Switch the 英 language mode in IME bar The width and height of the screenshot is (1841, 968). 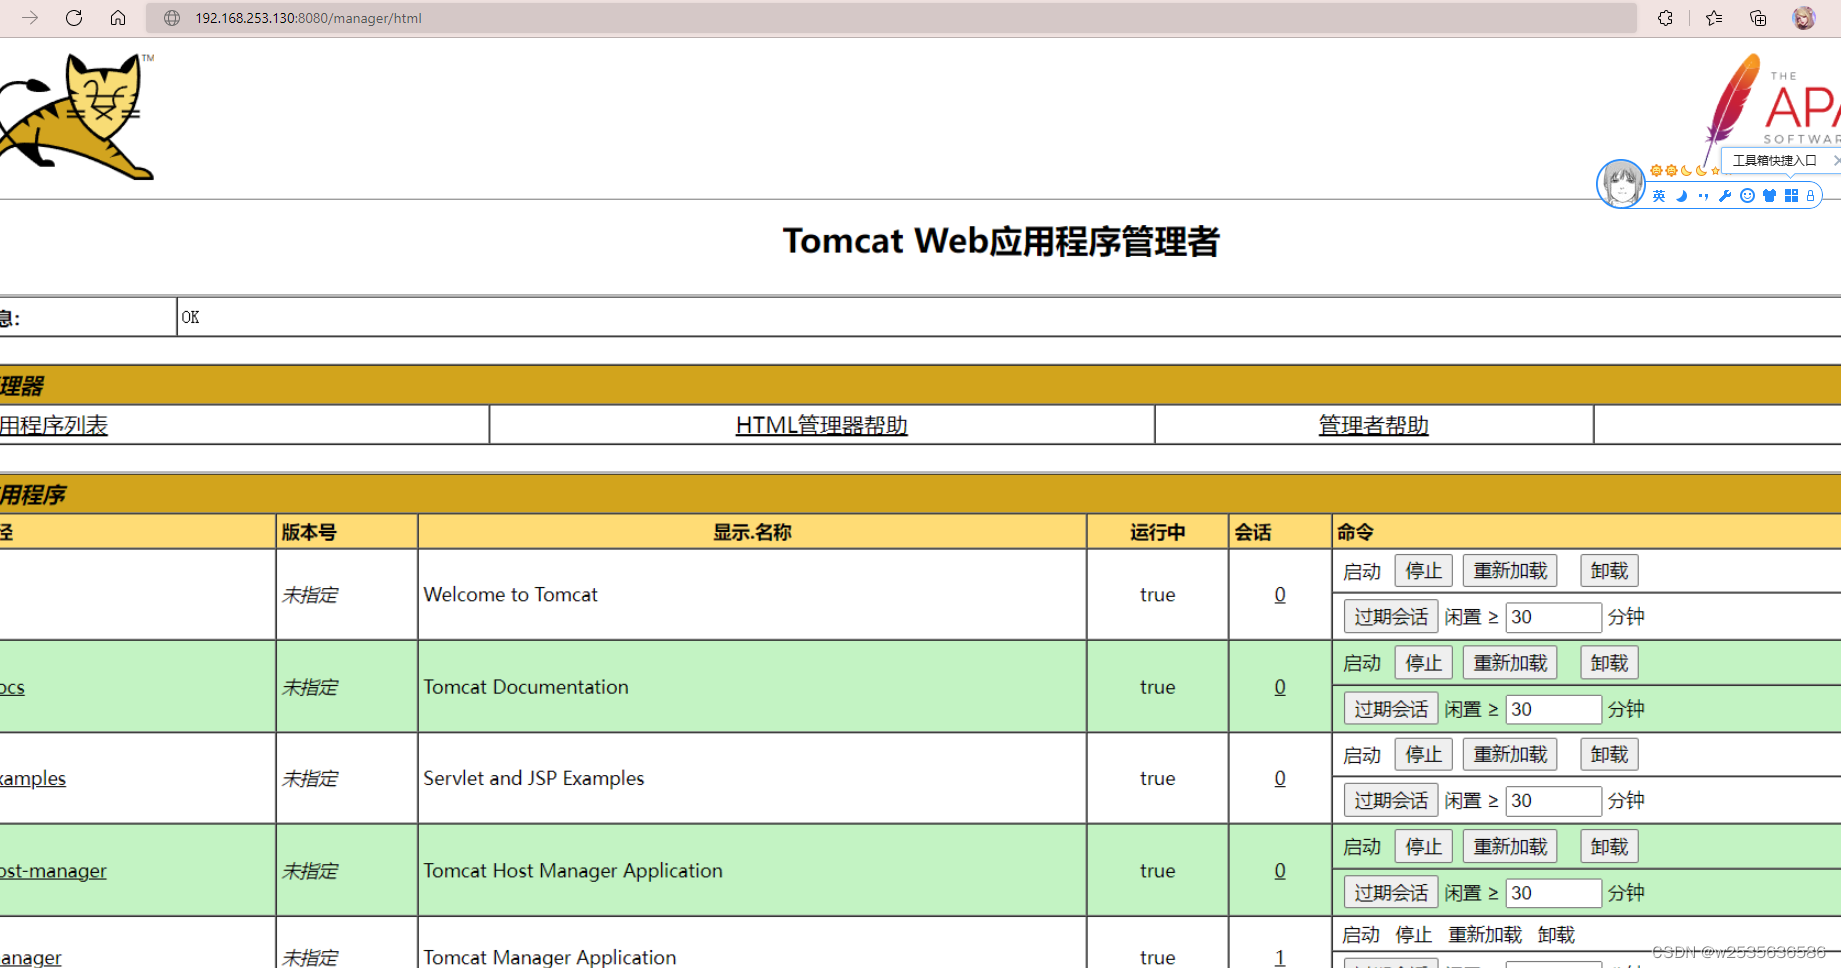(1659, 196)
